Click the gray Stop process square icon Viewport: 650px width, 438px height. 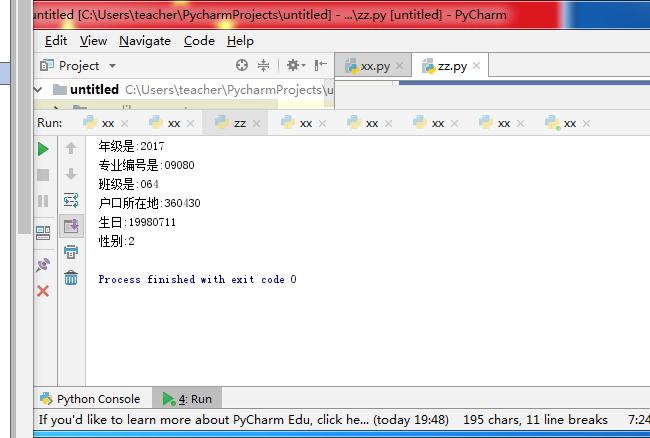coord(43,175)
